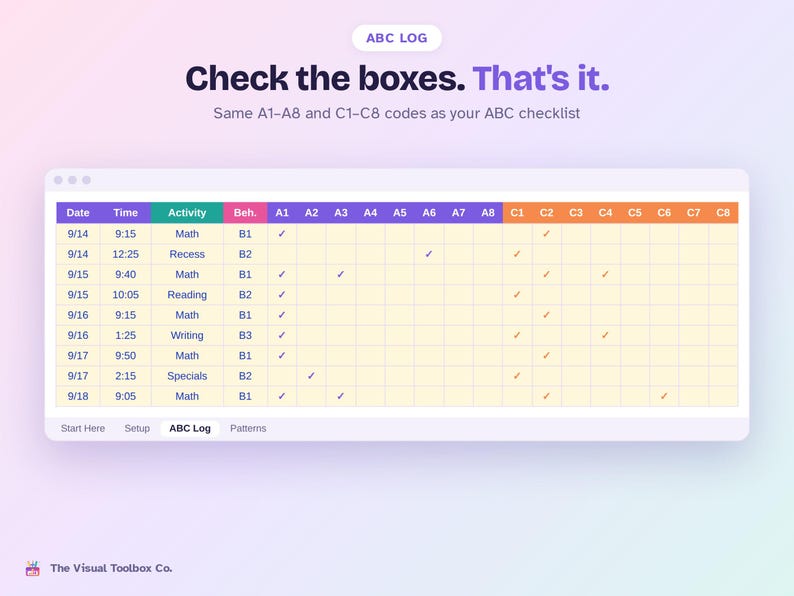Go to the Patterns tab
794x596 pixels.
248,428
